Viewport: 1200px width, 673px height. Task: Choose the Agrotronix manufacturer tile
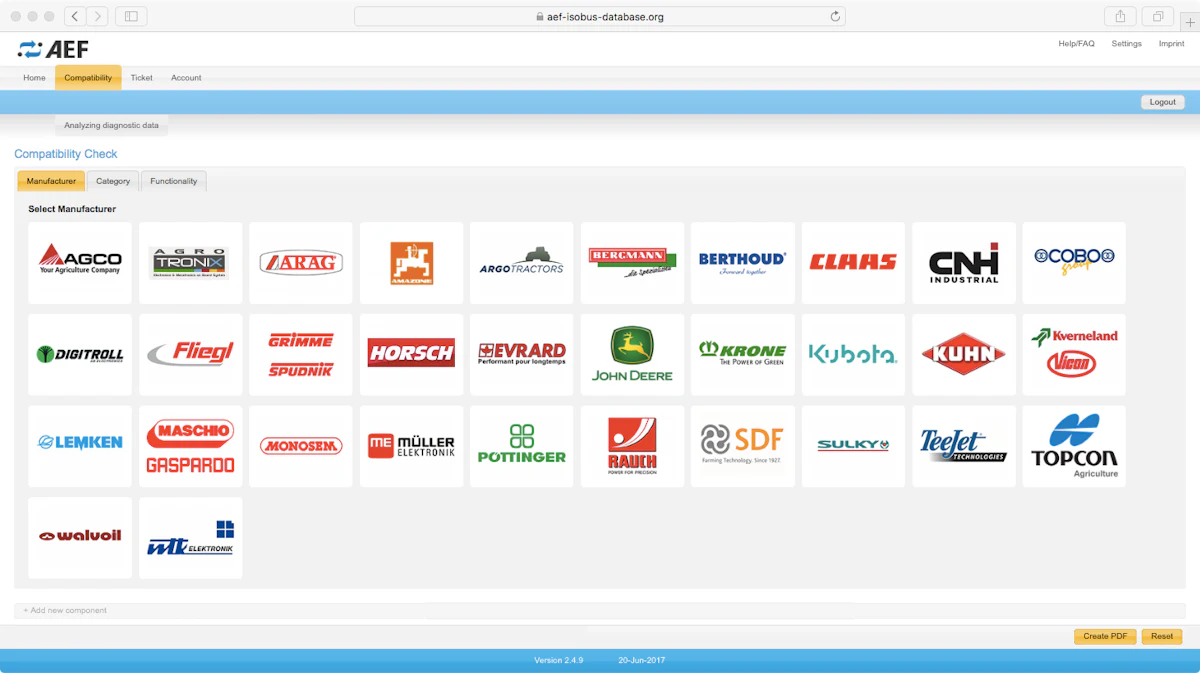pyautogui.click(x=191, y=263)
